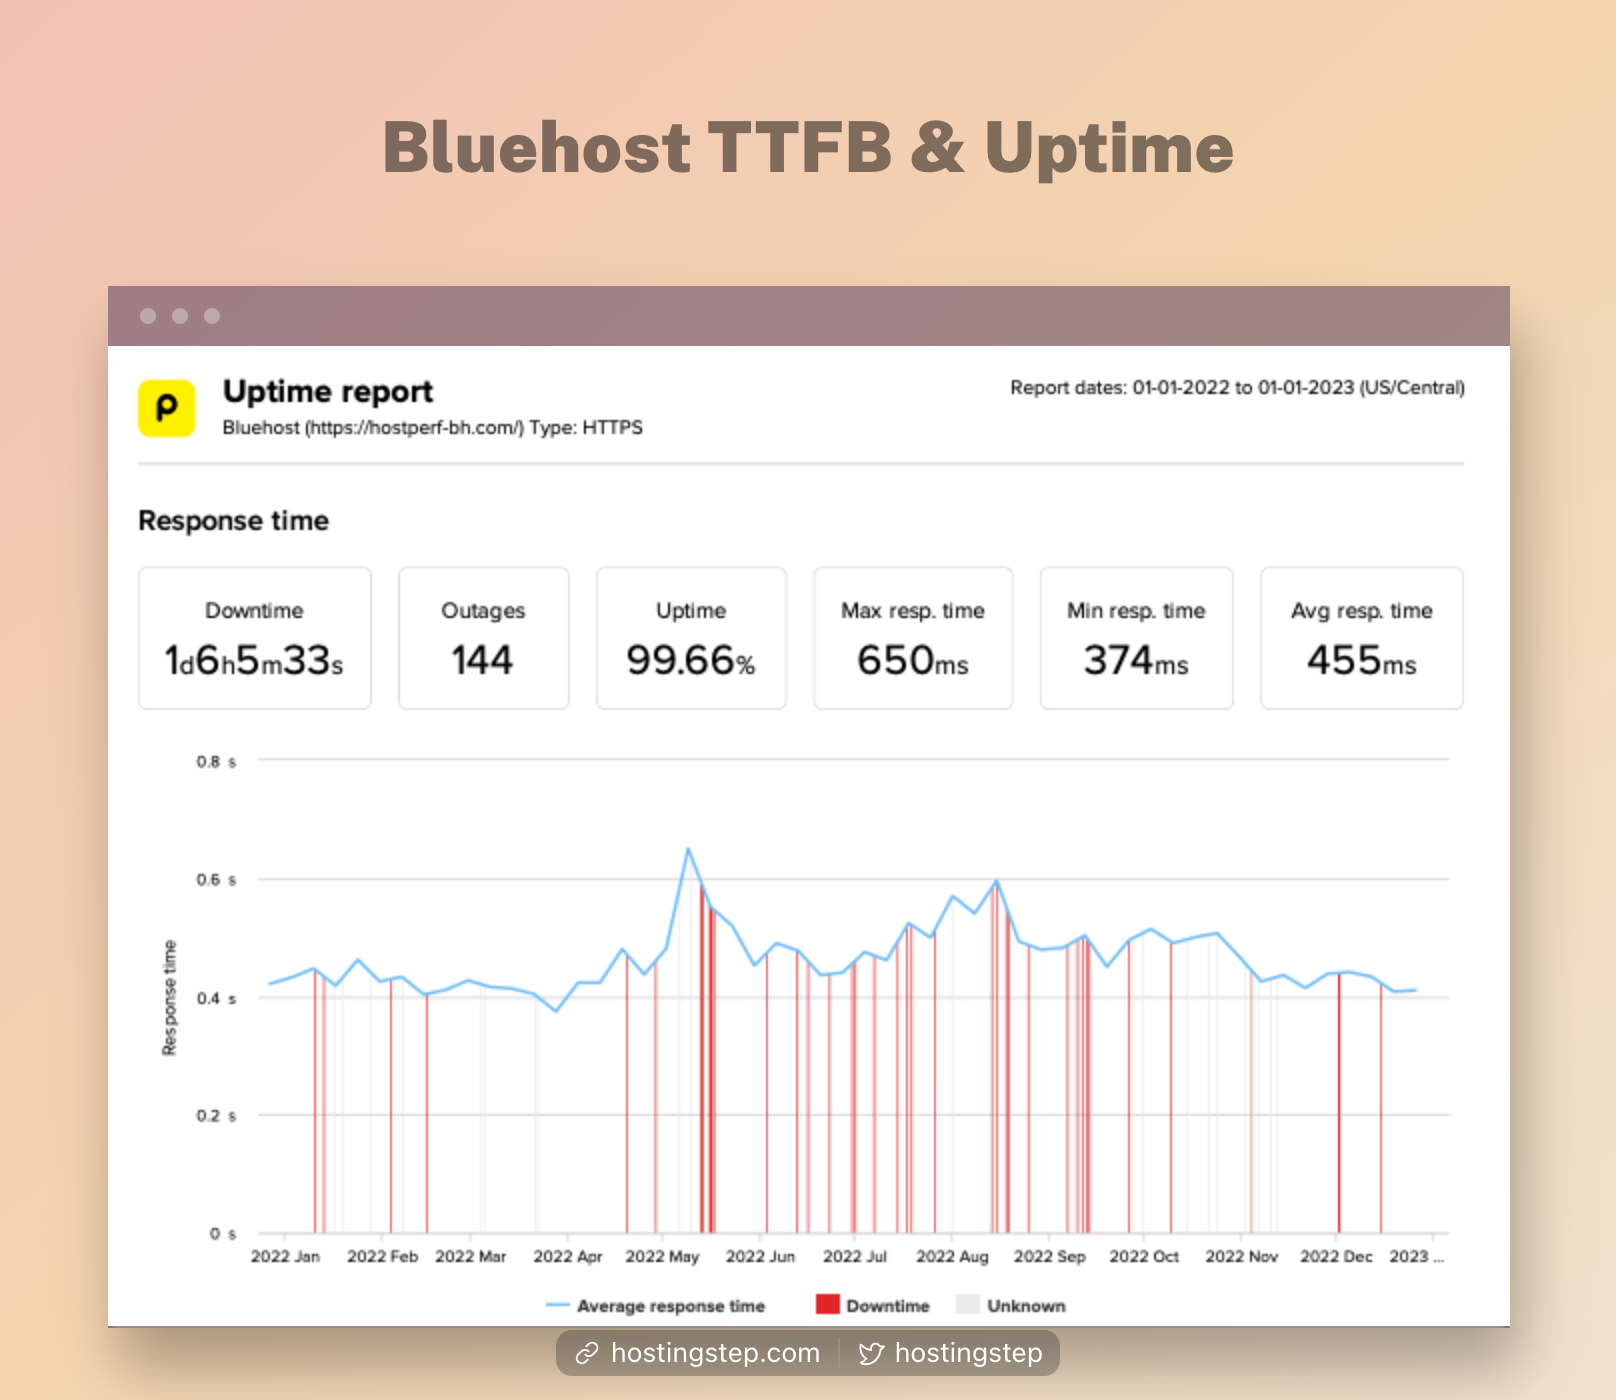Click the 2023 axis label
Viewport: 1616px width, 1400px height.
1416,1257
